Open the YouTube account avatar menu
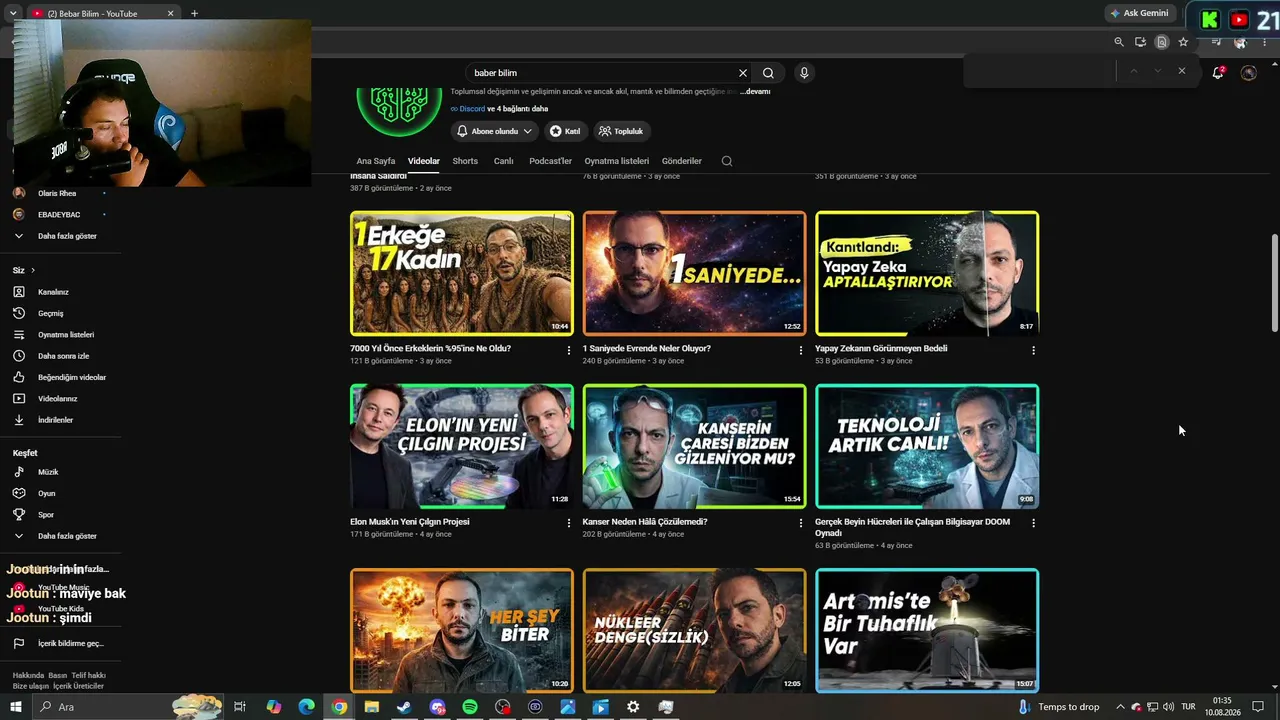 1248,73
